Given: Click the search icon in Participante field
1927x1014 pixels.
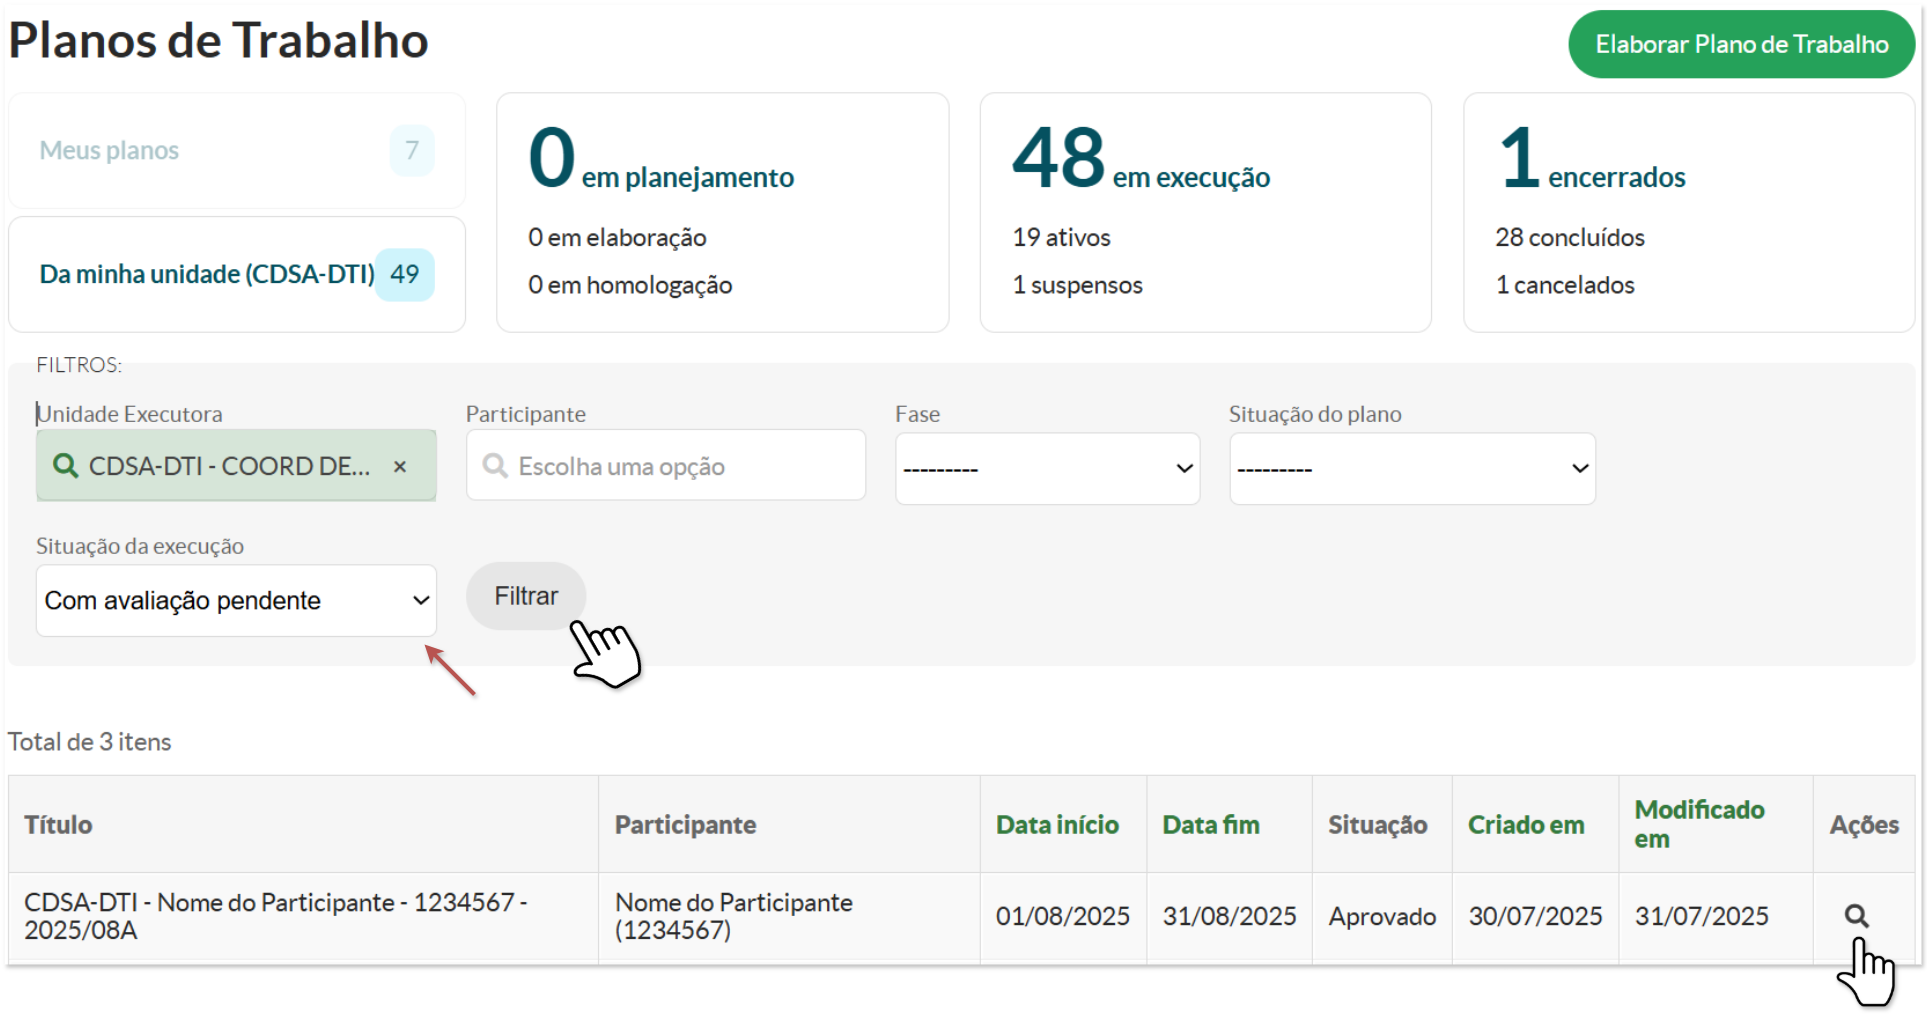Looking at the screenshot, I should (494, 466).
